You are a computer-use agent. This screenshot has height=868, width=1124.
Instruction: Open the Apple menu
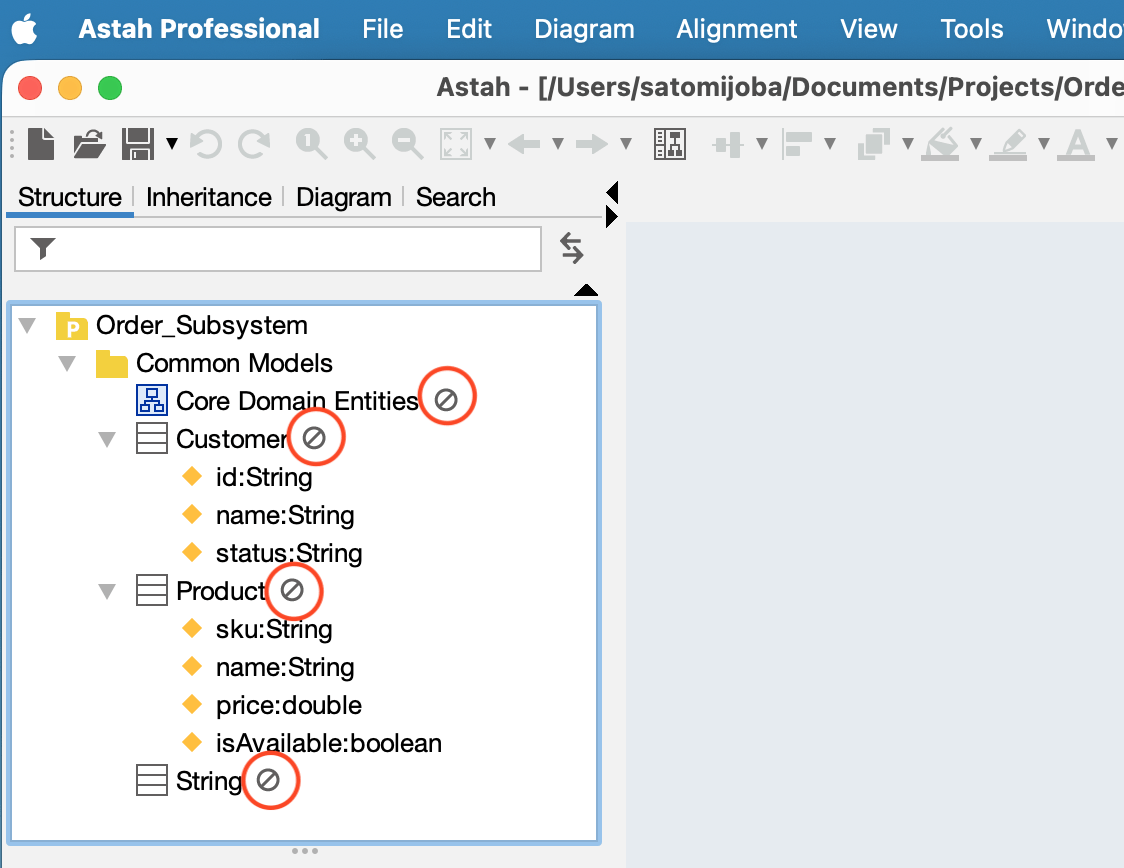[24, 29]
